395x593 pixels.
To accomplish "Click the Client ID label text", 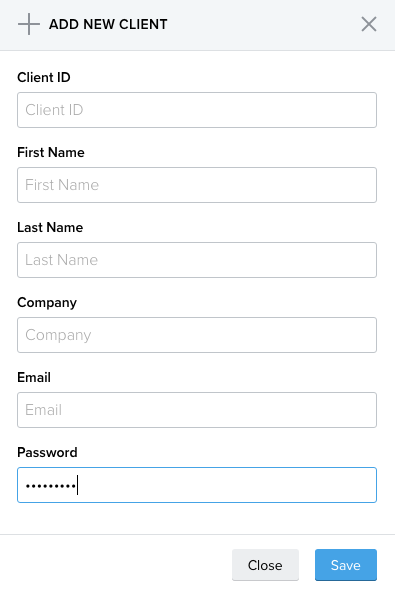I will click(x=44, y=77).
